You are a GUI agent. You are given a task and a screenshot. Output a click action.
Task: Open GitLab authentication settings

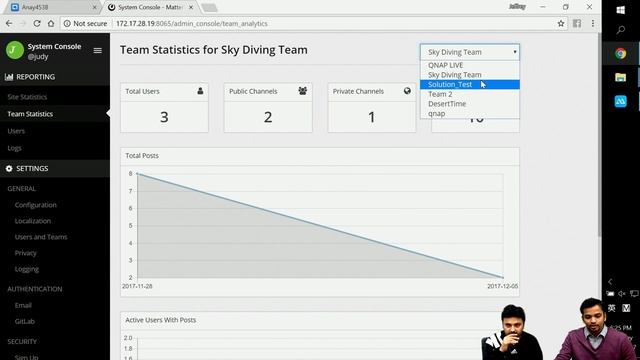coord(24,321)
